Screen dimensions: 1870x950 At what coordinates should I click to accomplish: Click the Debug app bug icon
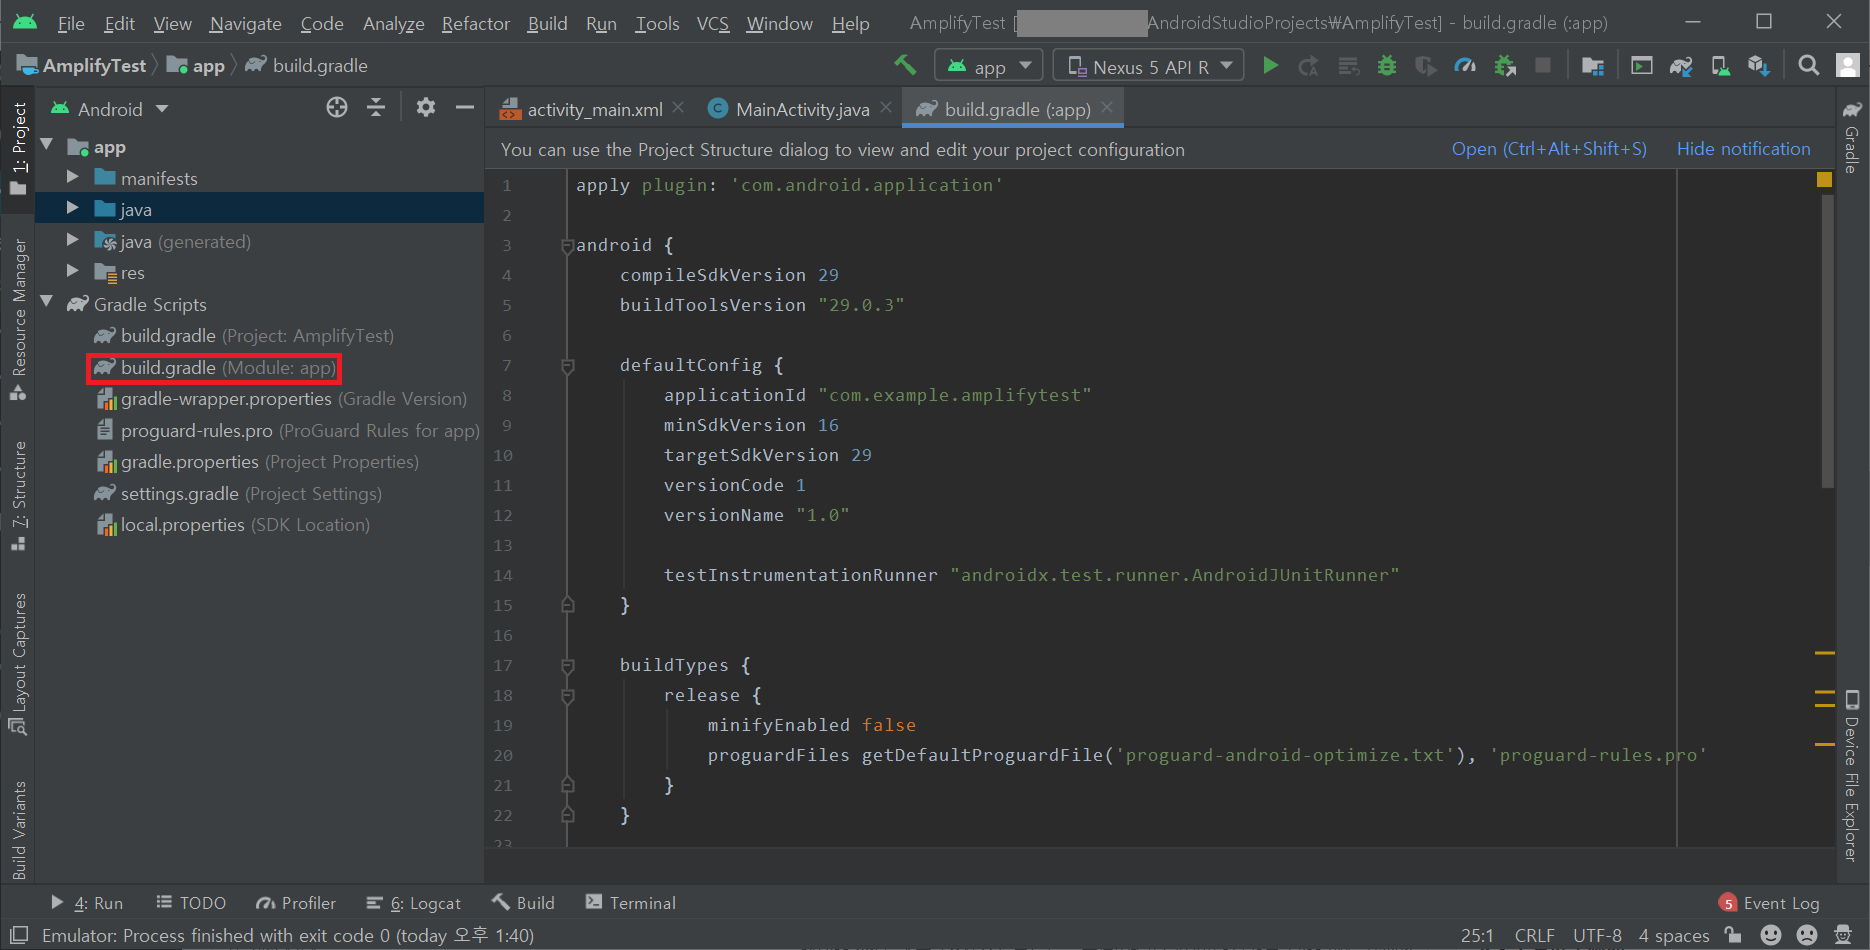tap(1387, 66)
